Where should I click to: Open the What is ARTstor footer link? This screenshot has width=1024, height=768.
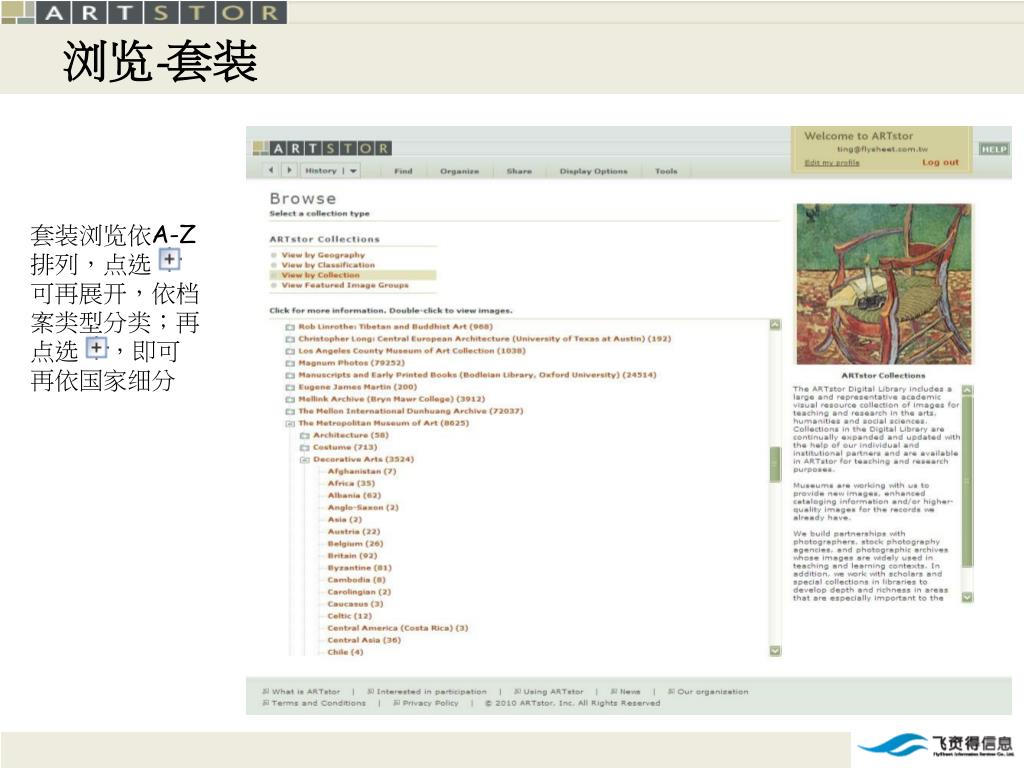[306, 692]
